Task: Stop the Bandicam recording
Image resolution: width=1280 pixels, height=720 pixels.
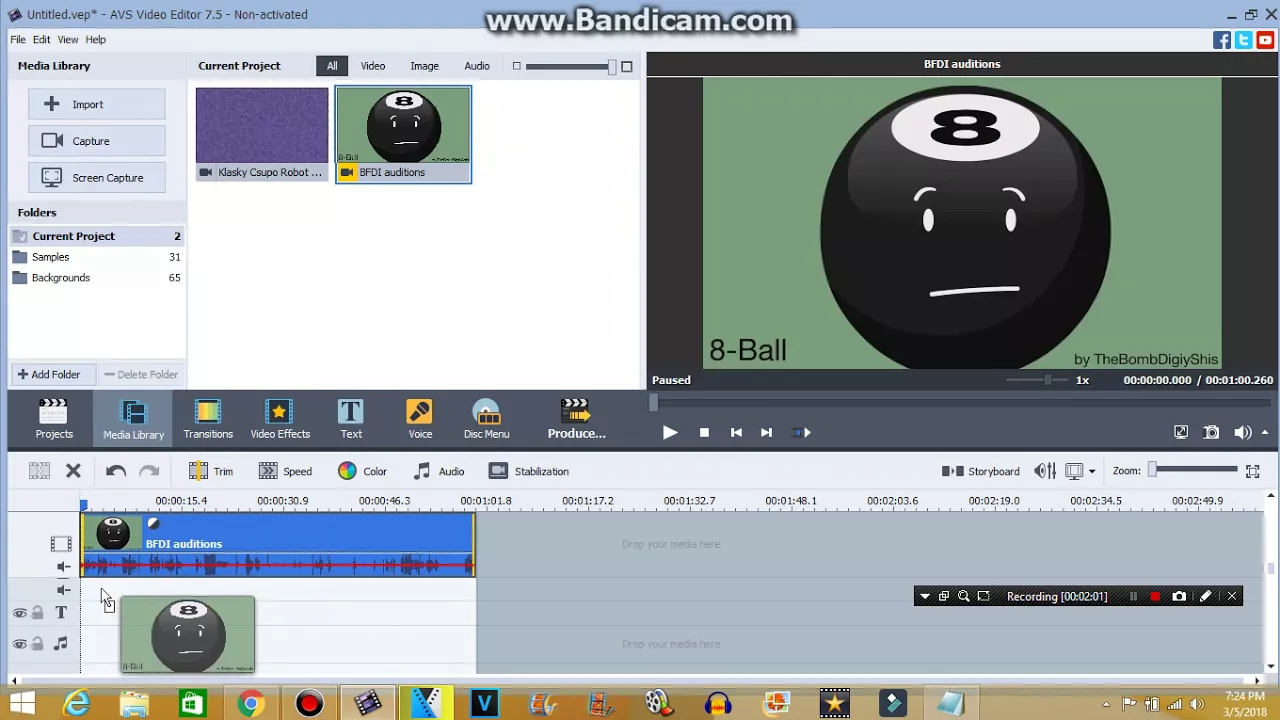Action: (1155, 597)
